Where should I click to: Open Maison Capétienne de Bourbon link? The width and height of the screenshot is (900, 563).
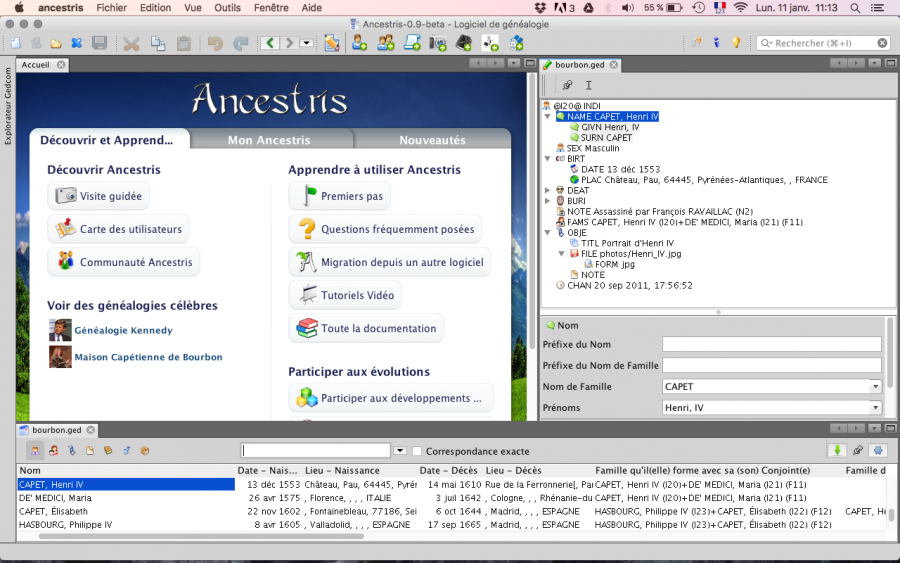coord(149,357)
